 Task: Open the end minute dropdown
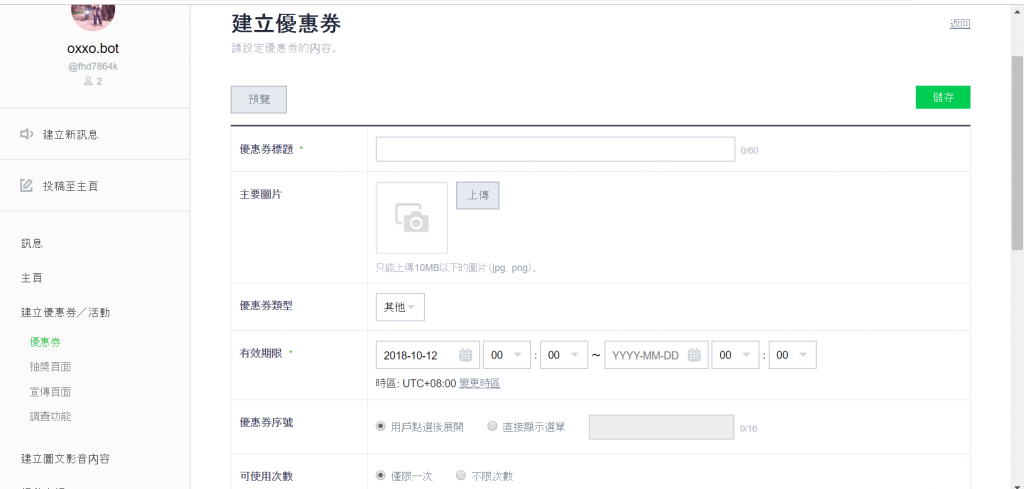792,355
